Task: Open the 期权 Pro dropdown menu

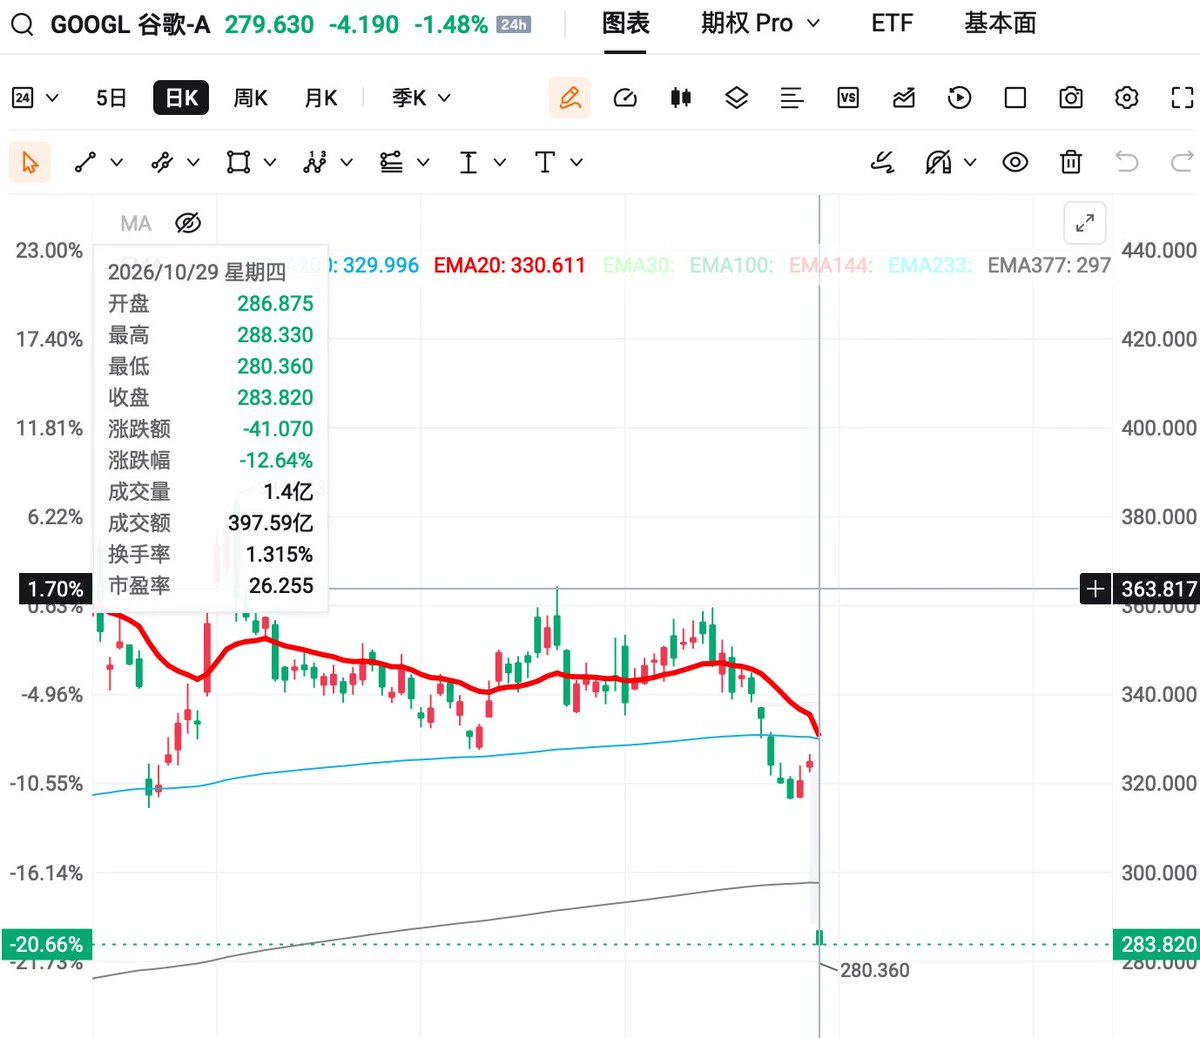Action: point(760,23)
